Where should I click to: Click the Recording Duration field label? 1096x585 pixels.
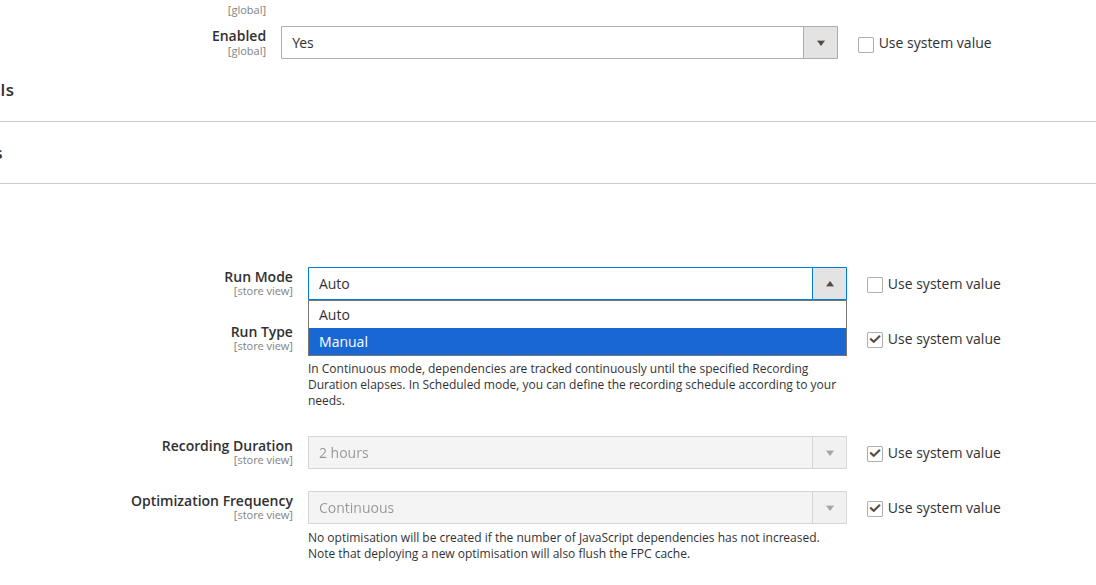tap(227, 446)
